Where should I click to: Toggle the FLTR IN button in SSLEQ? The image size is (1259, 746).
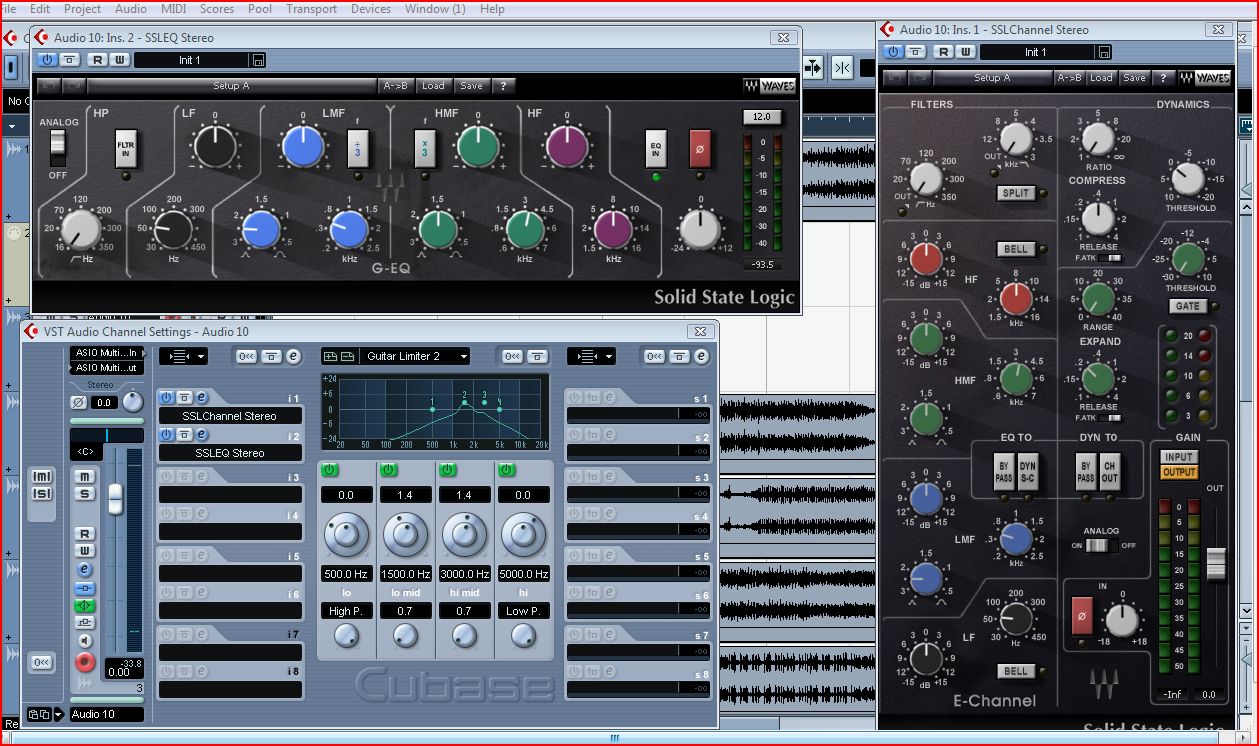click(x=125, y=148)
